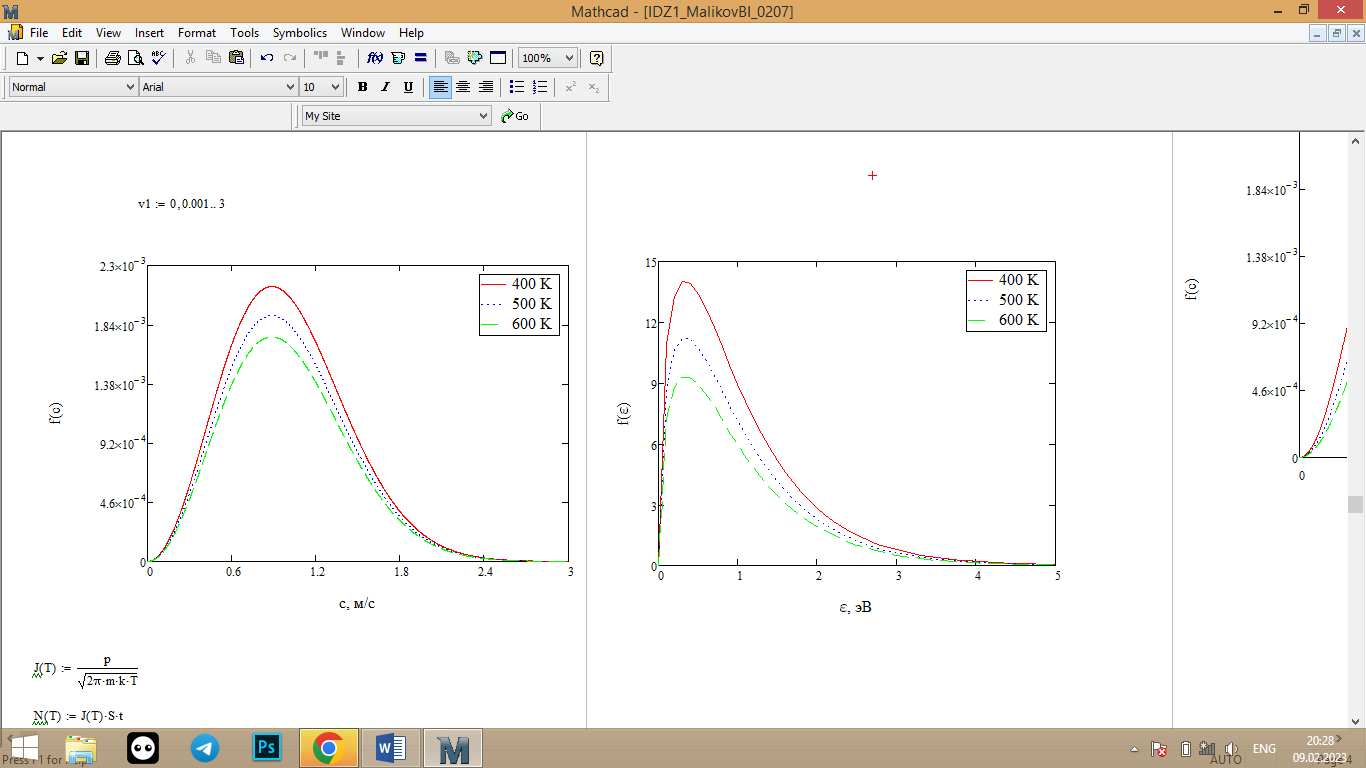Expand the Normal text style dropdown
This screenshot has height=768, width=1366.
pyautogui.click(x=130, y=87)
